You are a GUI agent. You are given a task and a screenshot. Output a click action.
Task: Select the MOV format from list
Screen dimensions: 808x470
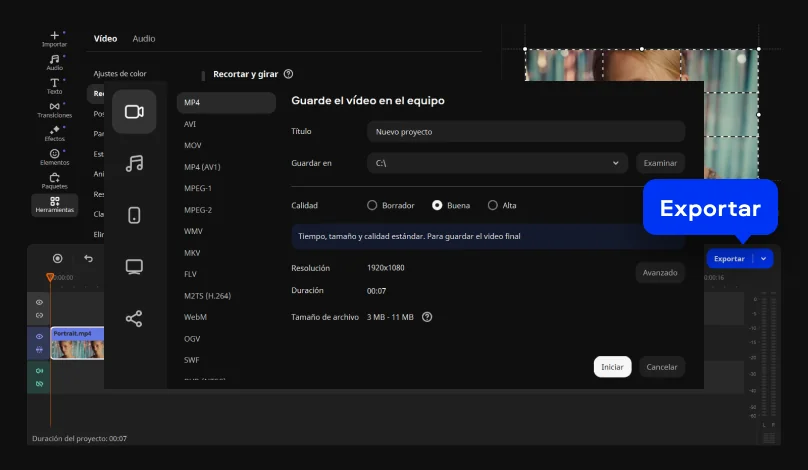pos(193,145)
